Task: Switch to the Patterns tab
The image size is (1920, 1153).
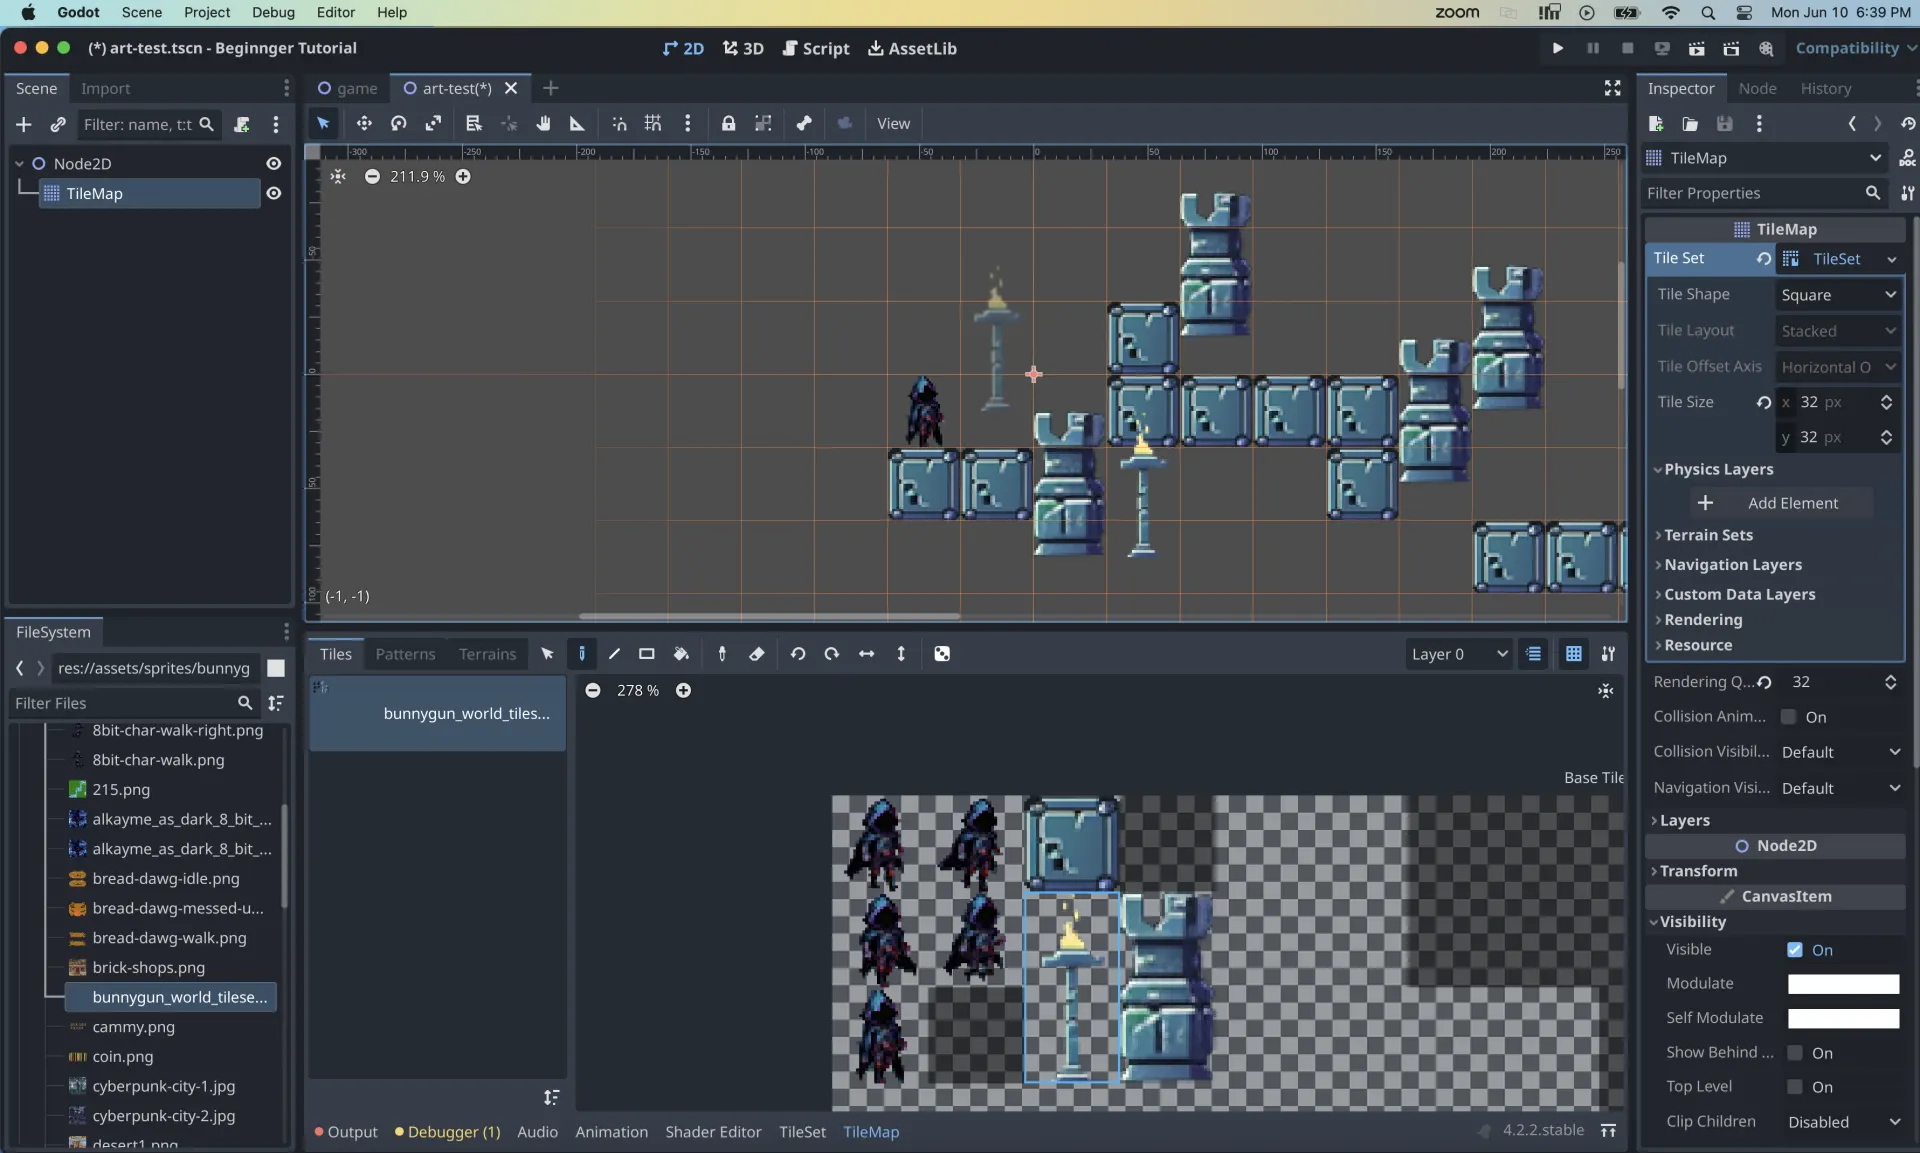Action: point(405,654)
